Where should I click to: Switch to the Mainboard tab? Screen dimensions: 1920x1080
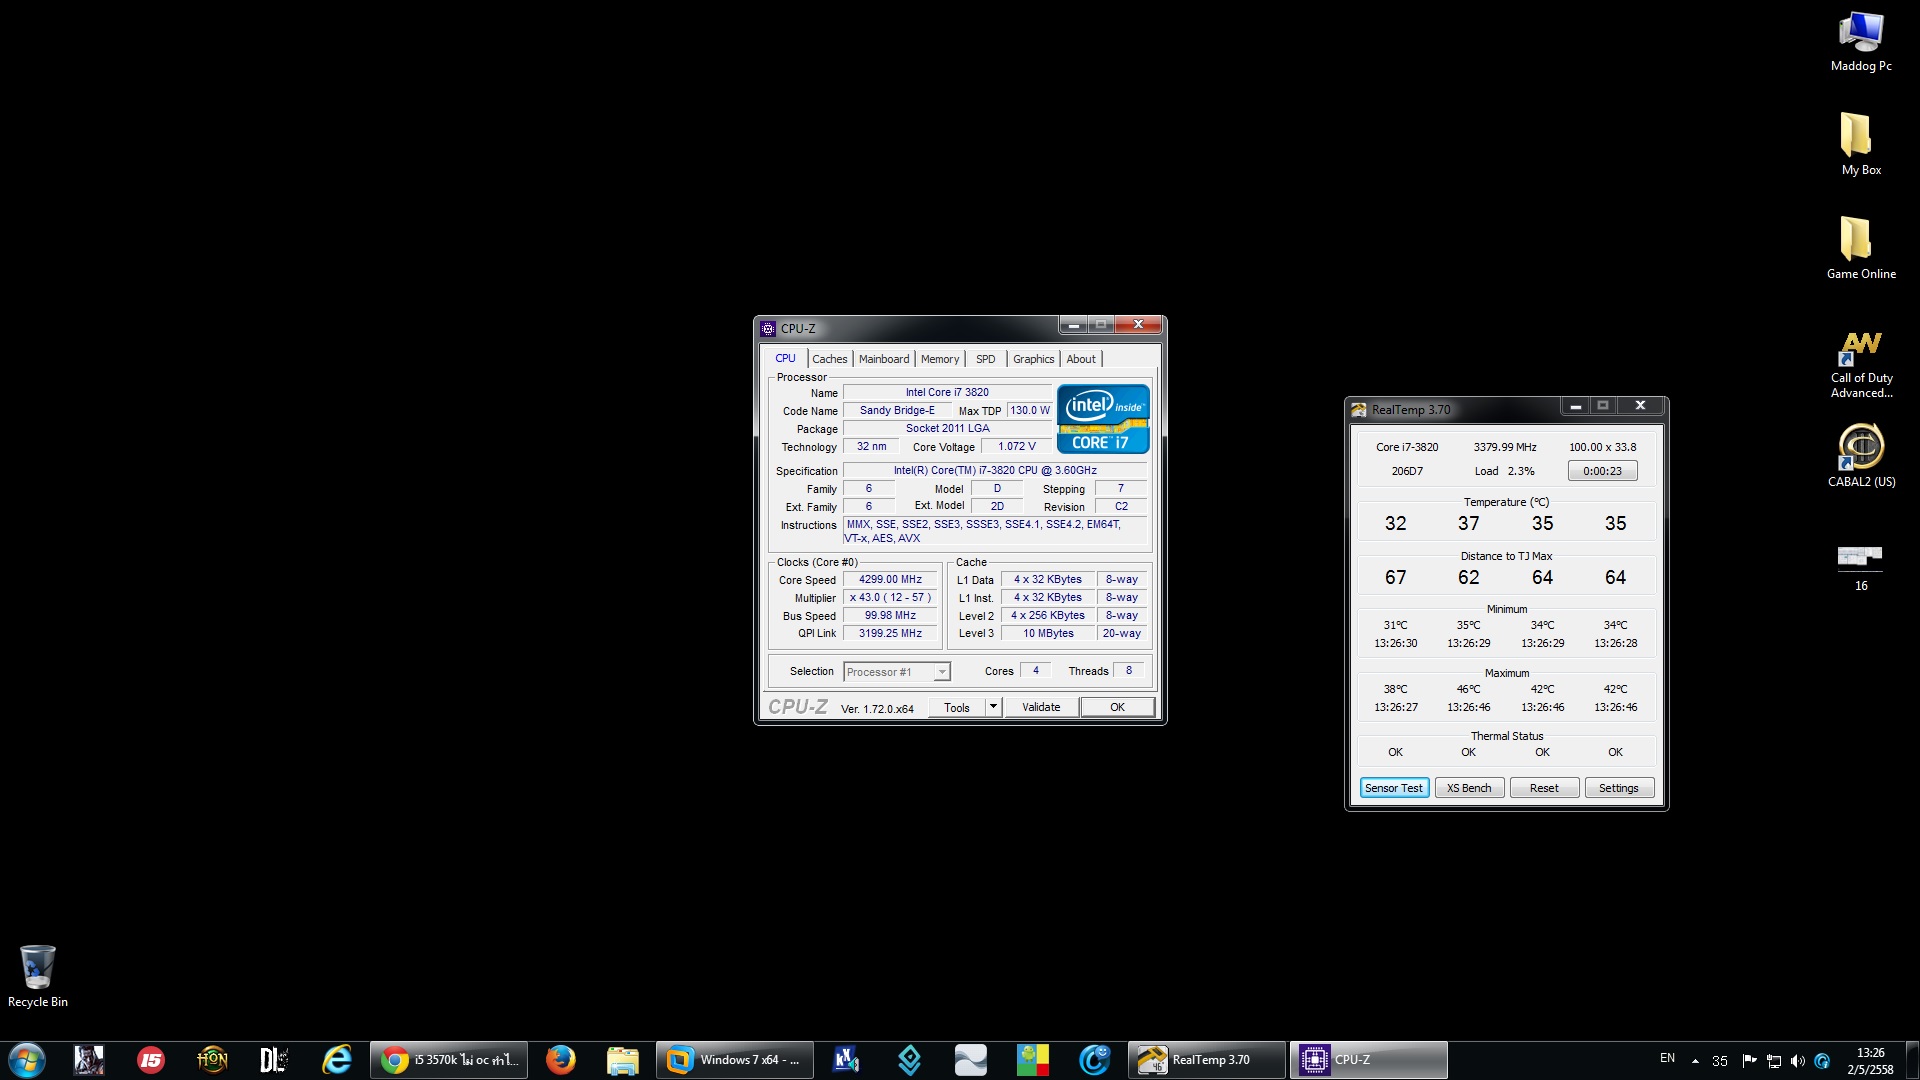883,359
